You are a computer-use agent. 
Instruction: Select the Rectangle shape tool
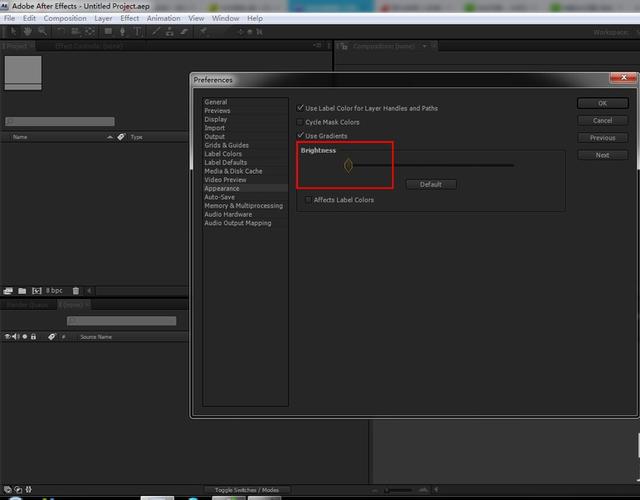108,31
